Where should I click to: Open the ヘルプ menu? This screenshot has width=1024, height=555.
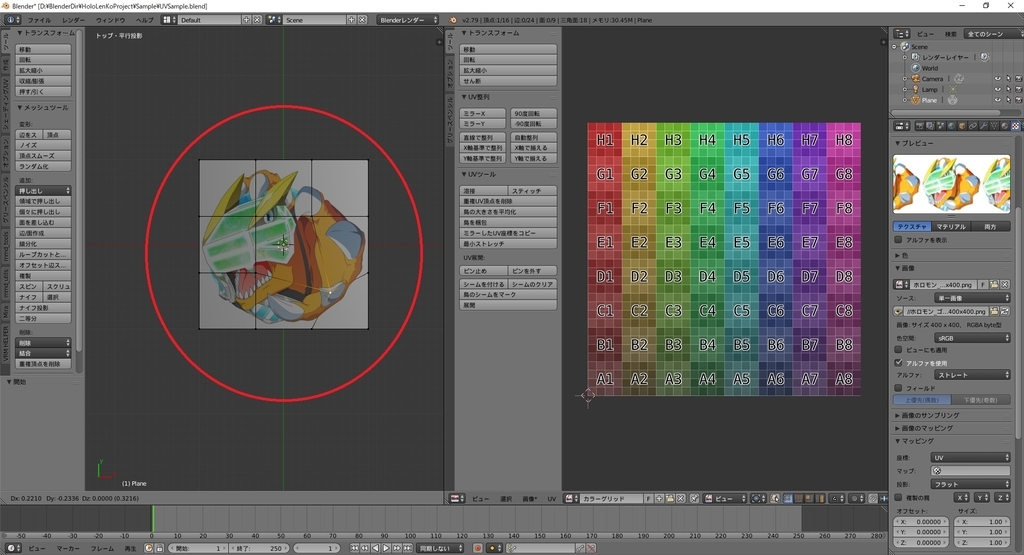click(144, 20)
